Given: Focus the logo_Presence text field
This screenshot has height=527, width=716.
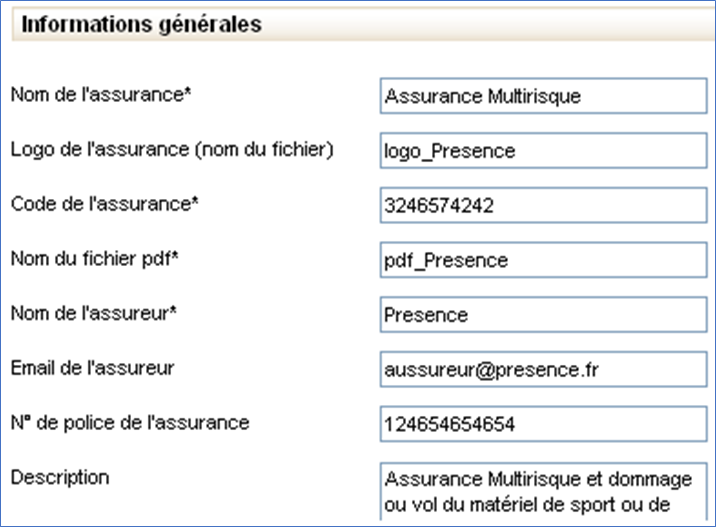Looking at the screenshot, I should 543,151.
